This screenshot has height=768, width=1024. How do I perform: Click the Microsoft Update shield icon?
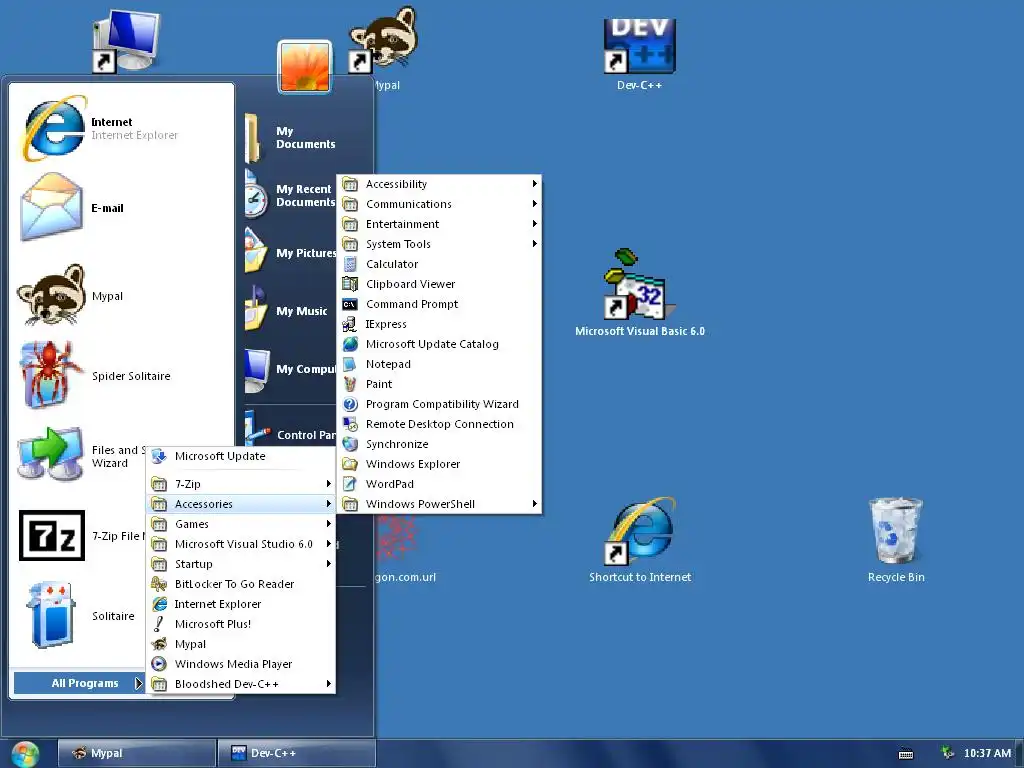(x=159, y=456)
